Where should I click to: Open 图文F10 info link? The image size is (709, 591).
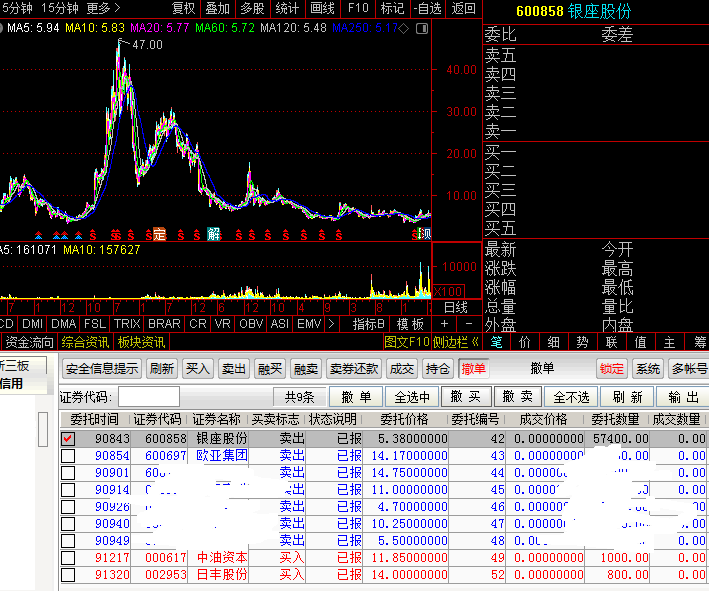[x=406, y=342]
